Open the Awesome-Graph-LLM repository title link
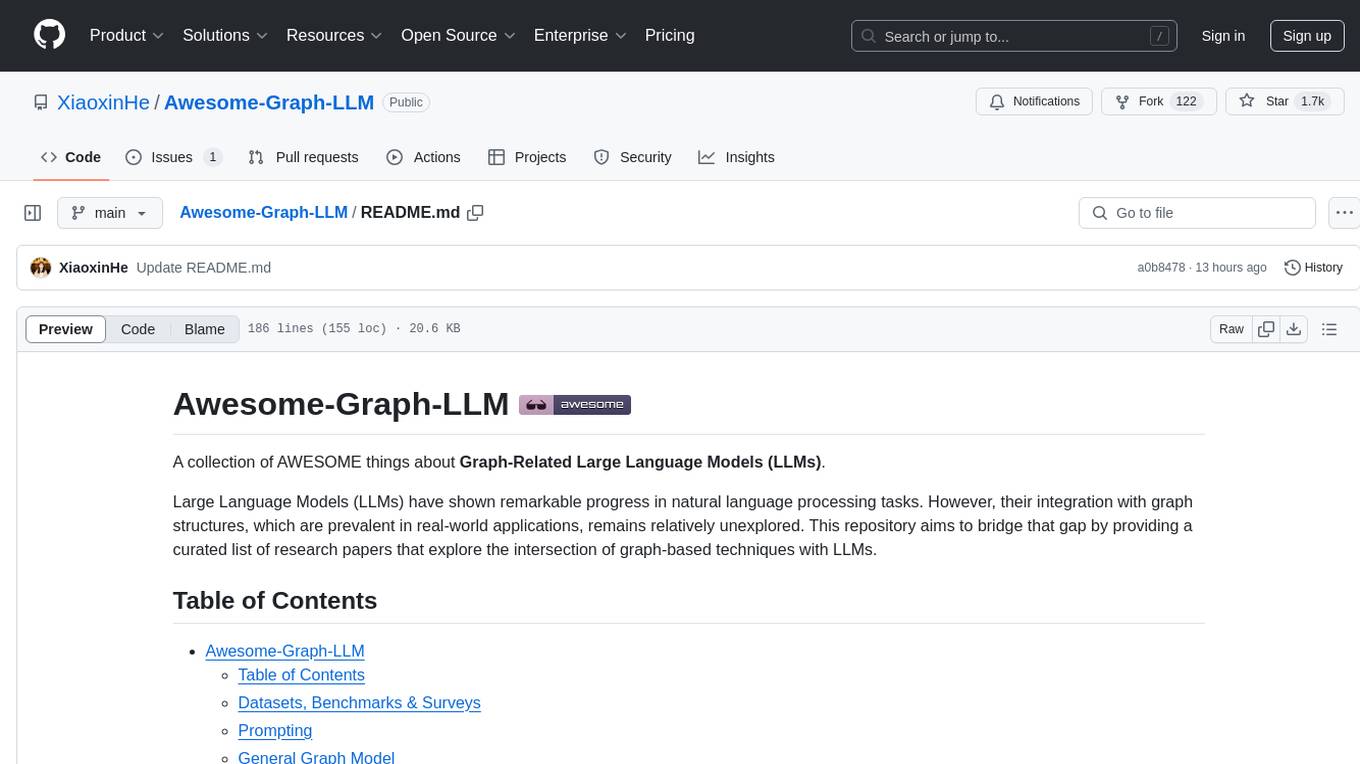Screen dimensions: 1360x764 [x=269, y=102]
